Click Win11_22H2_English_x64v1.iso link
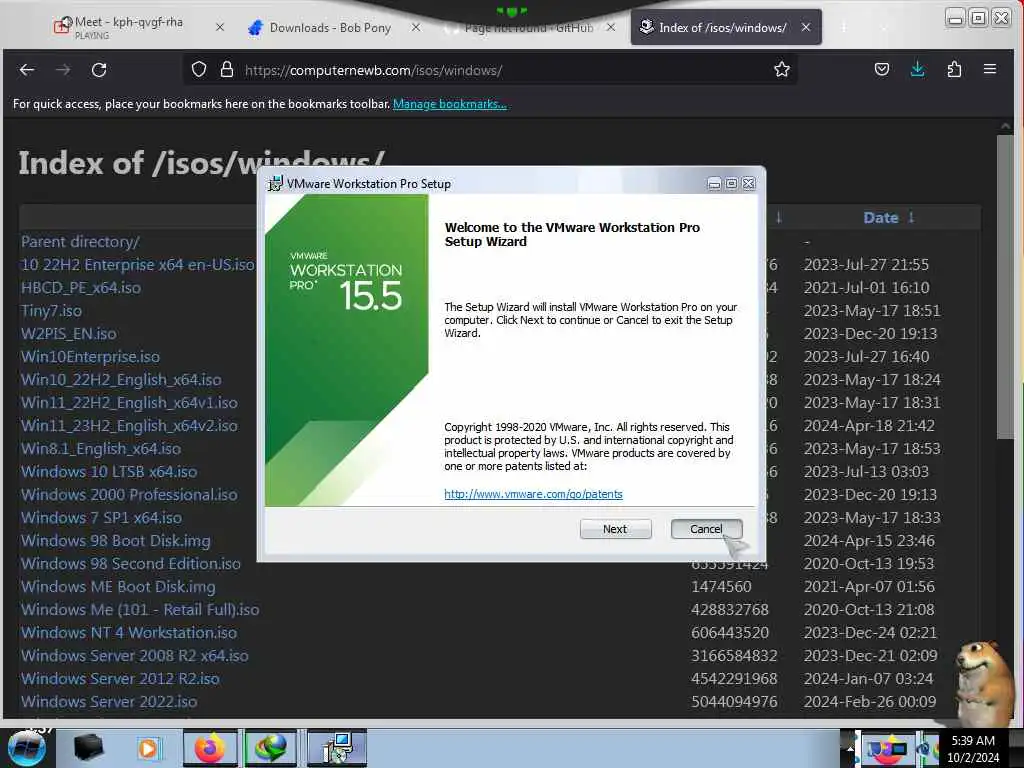Screen dimensions: 1024x768 [x=129, y=403]
